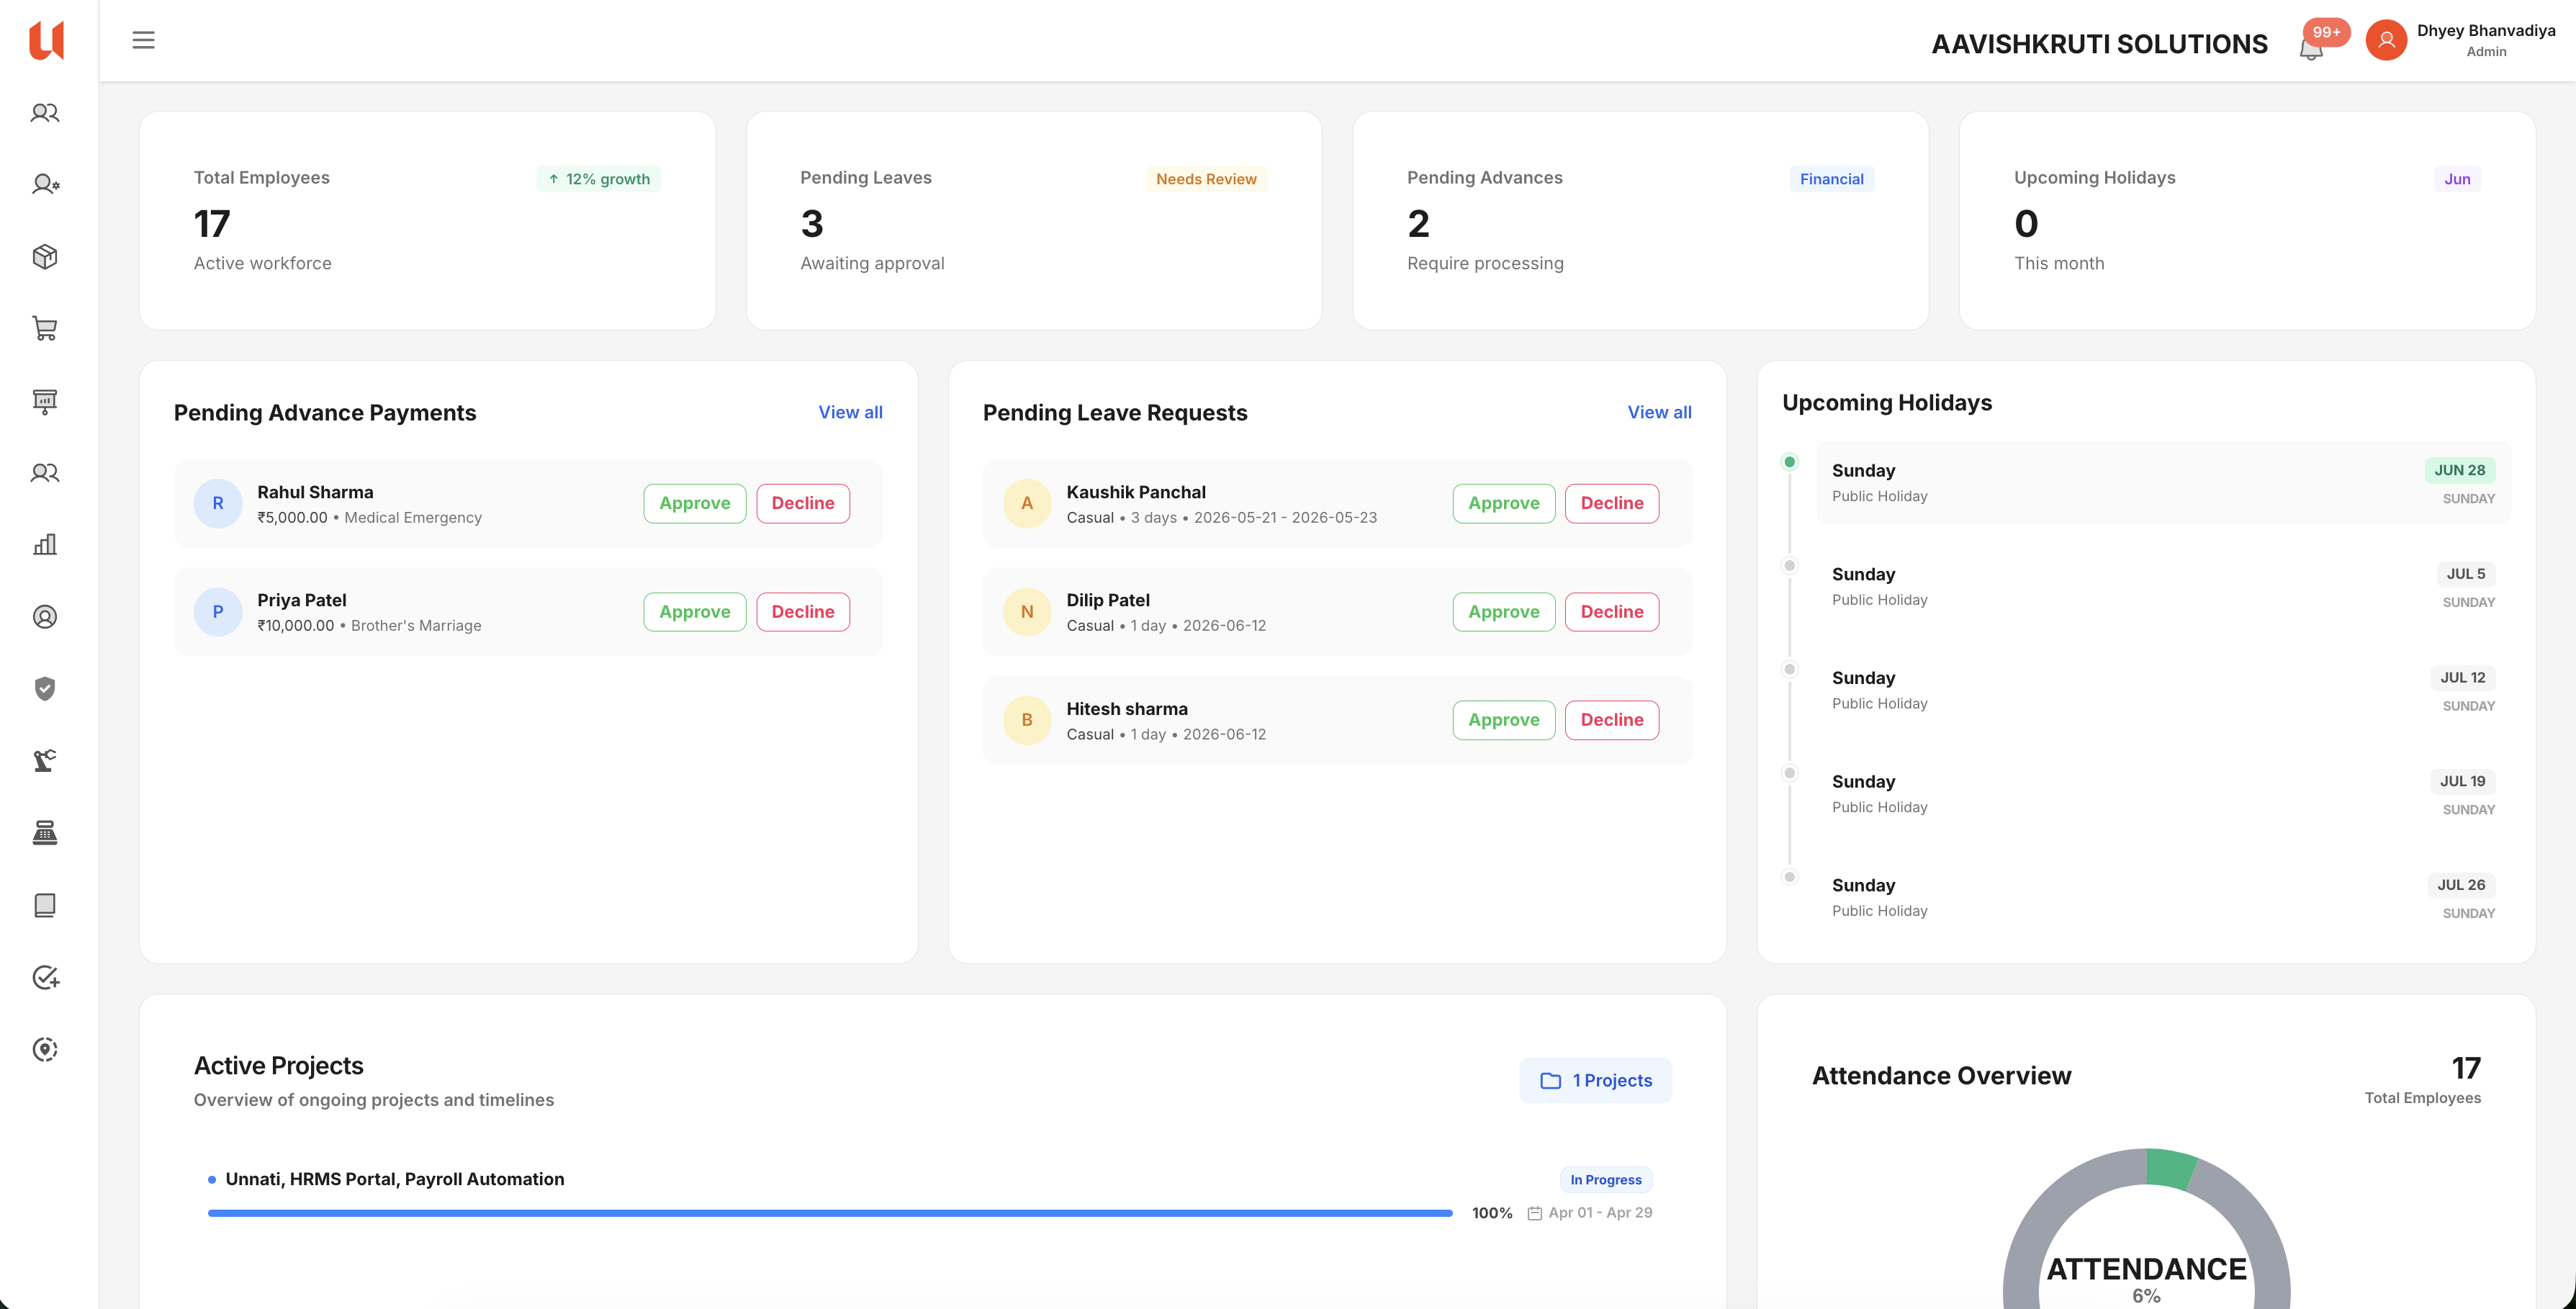Click the project progress bar at 100%
Screen dimensions: 2576x1309
coord(830,1213)
